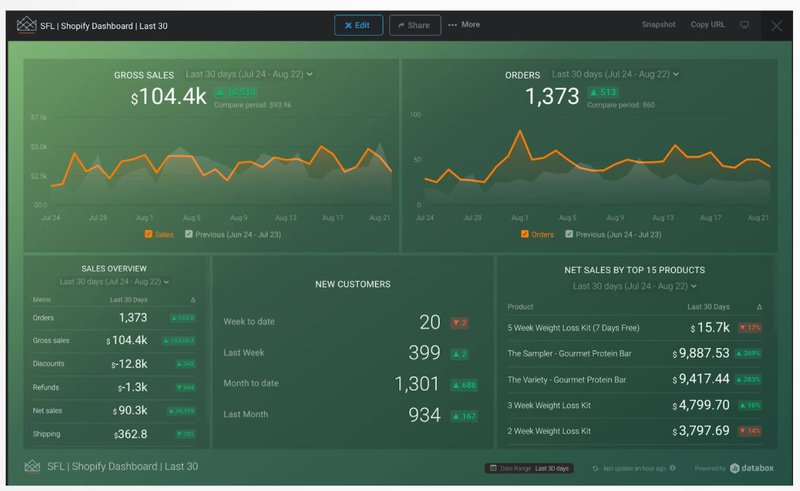Click the green badge for The Variety row
Image resolution: width=800 pixels, height=491 pixels.
[748, 379]
